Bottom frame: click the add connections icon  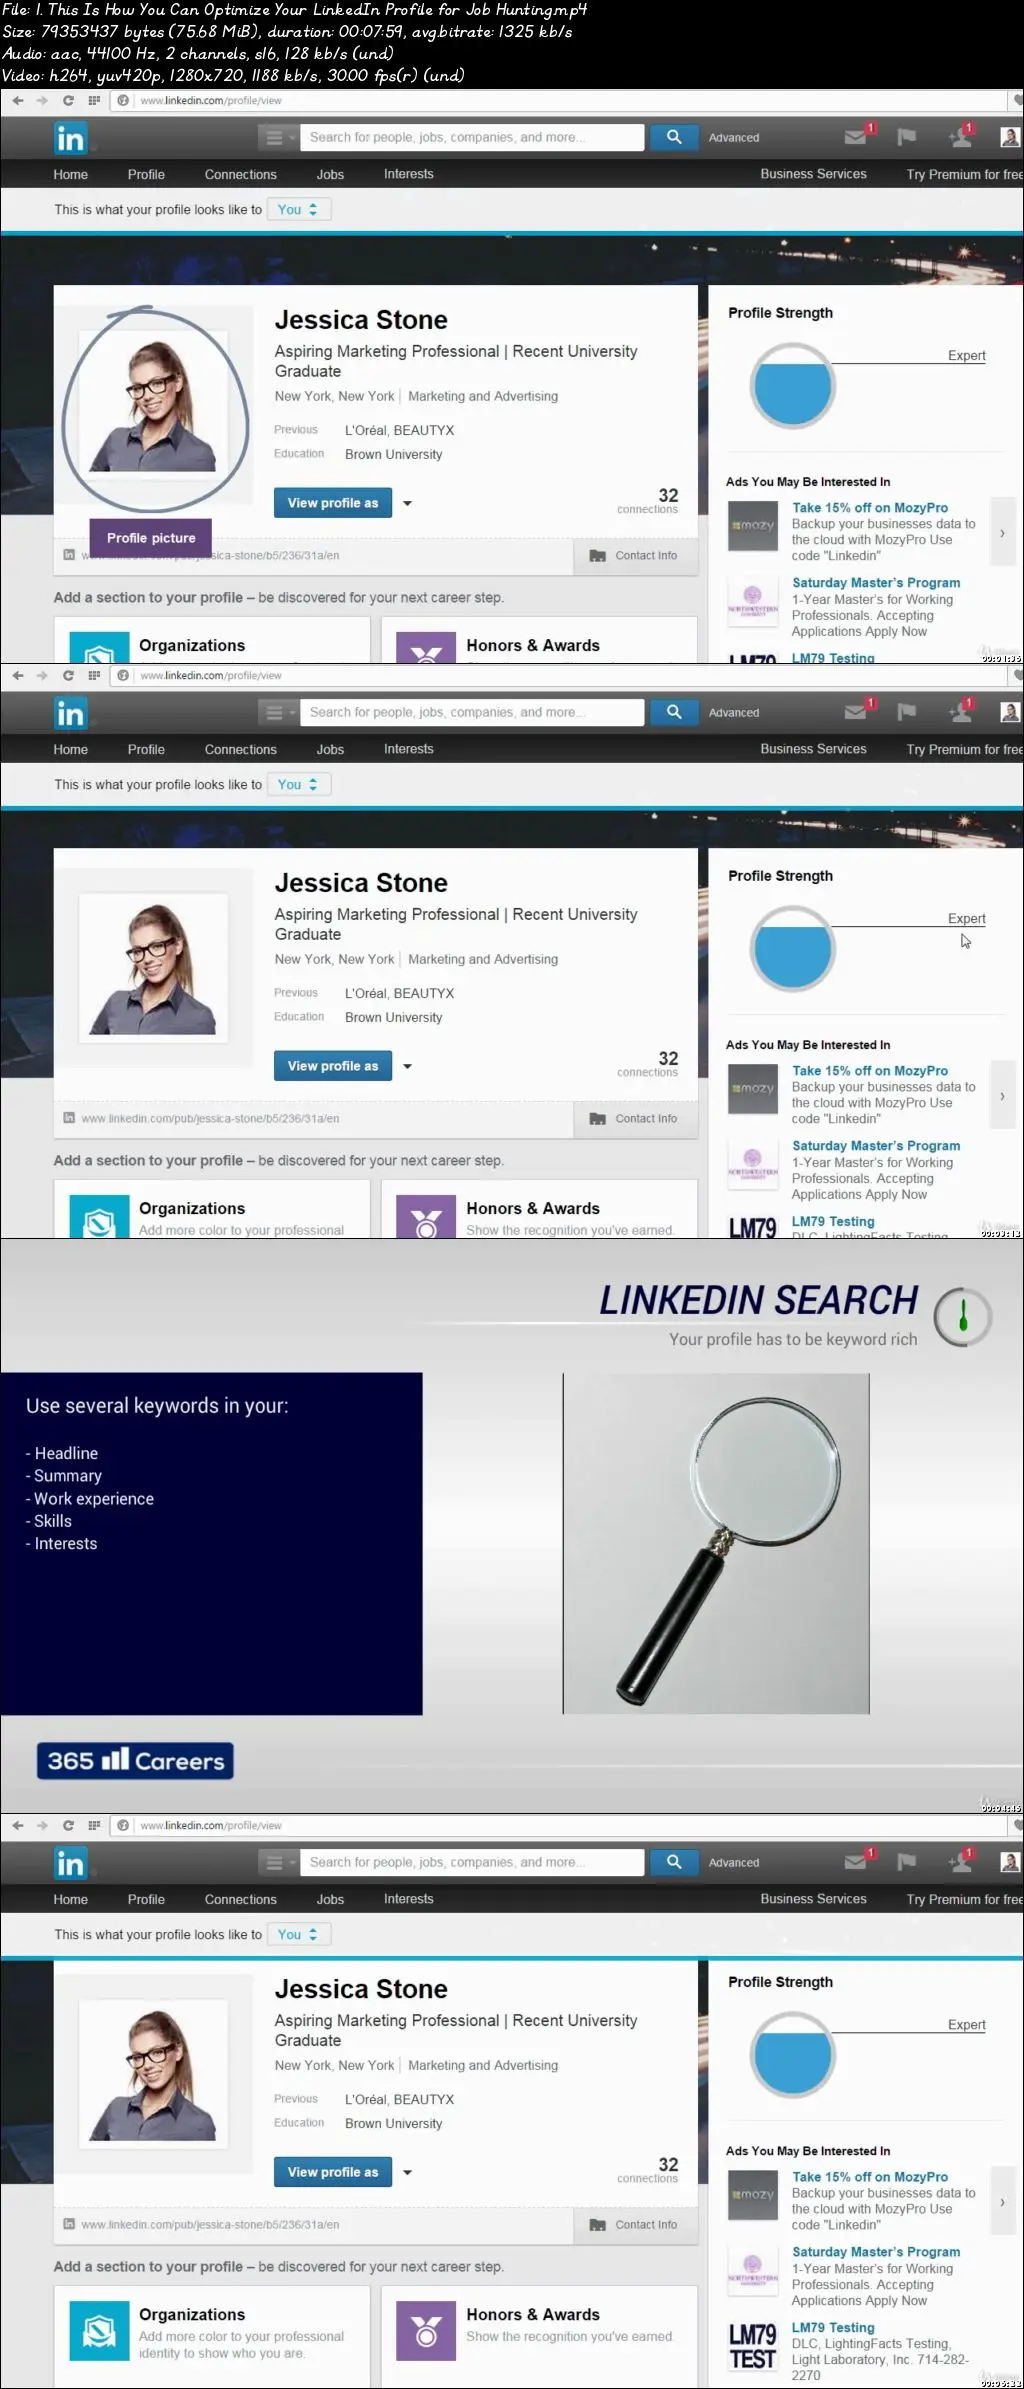(x=960, y=1862)
